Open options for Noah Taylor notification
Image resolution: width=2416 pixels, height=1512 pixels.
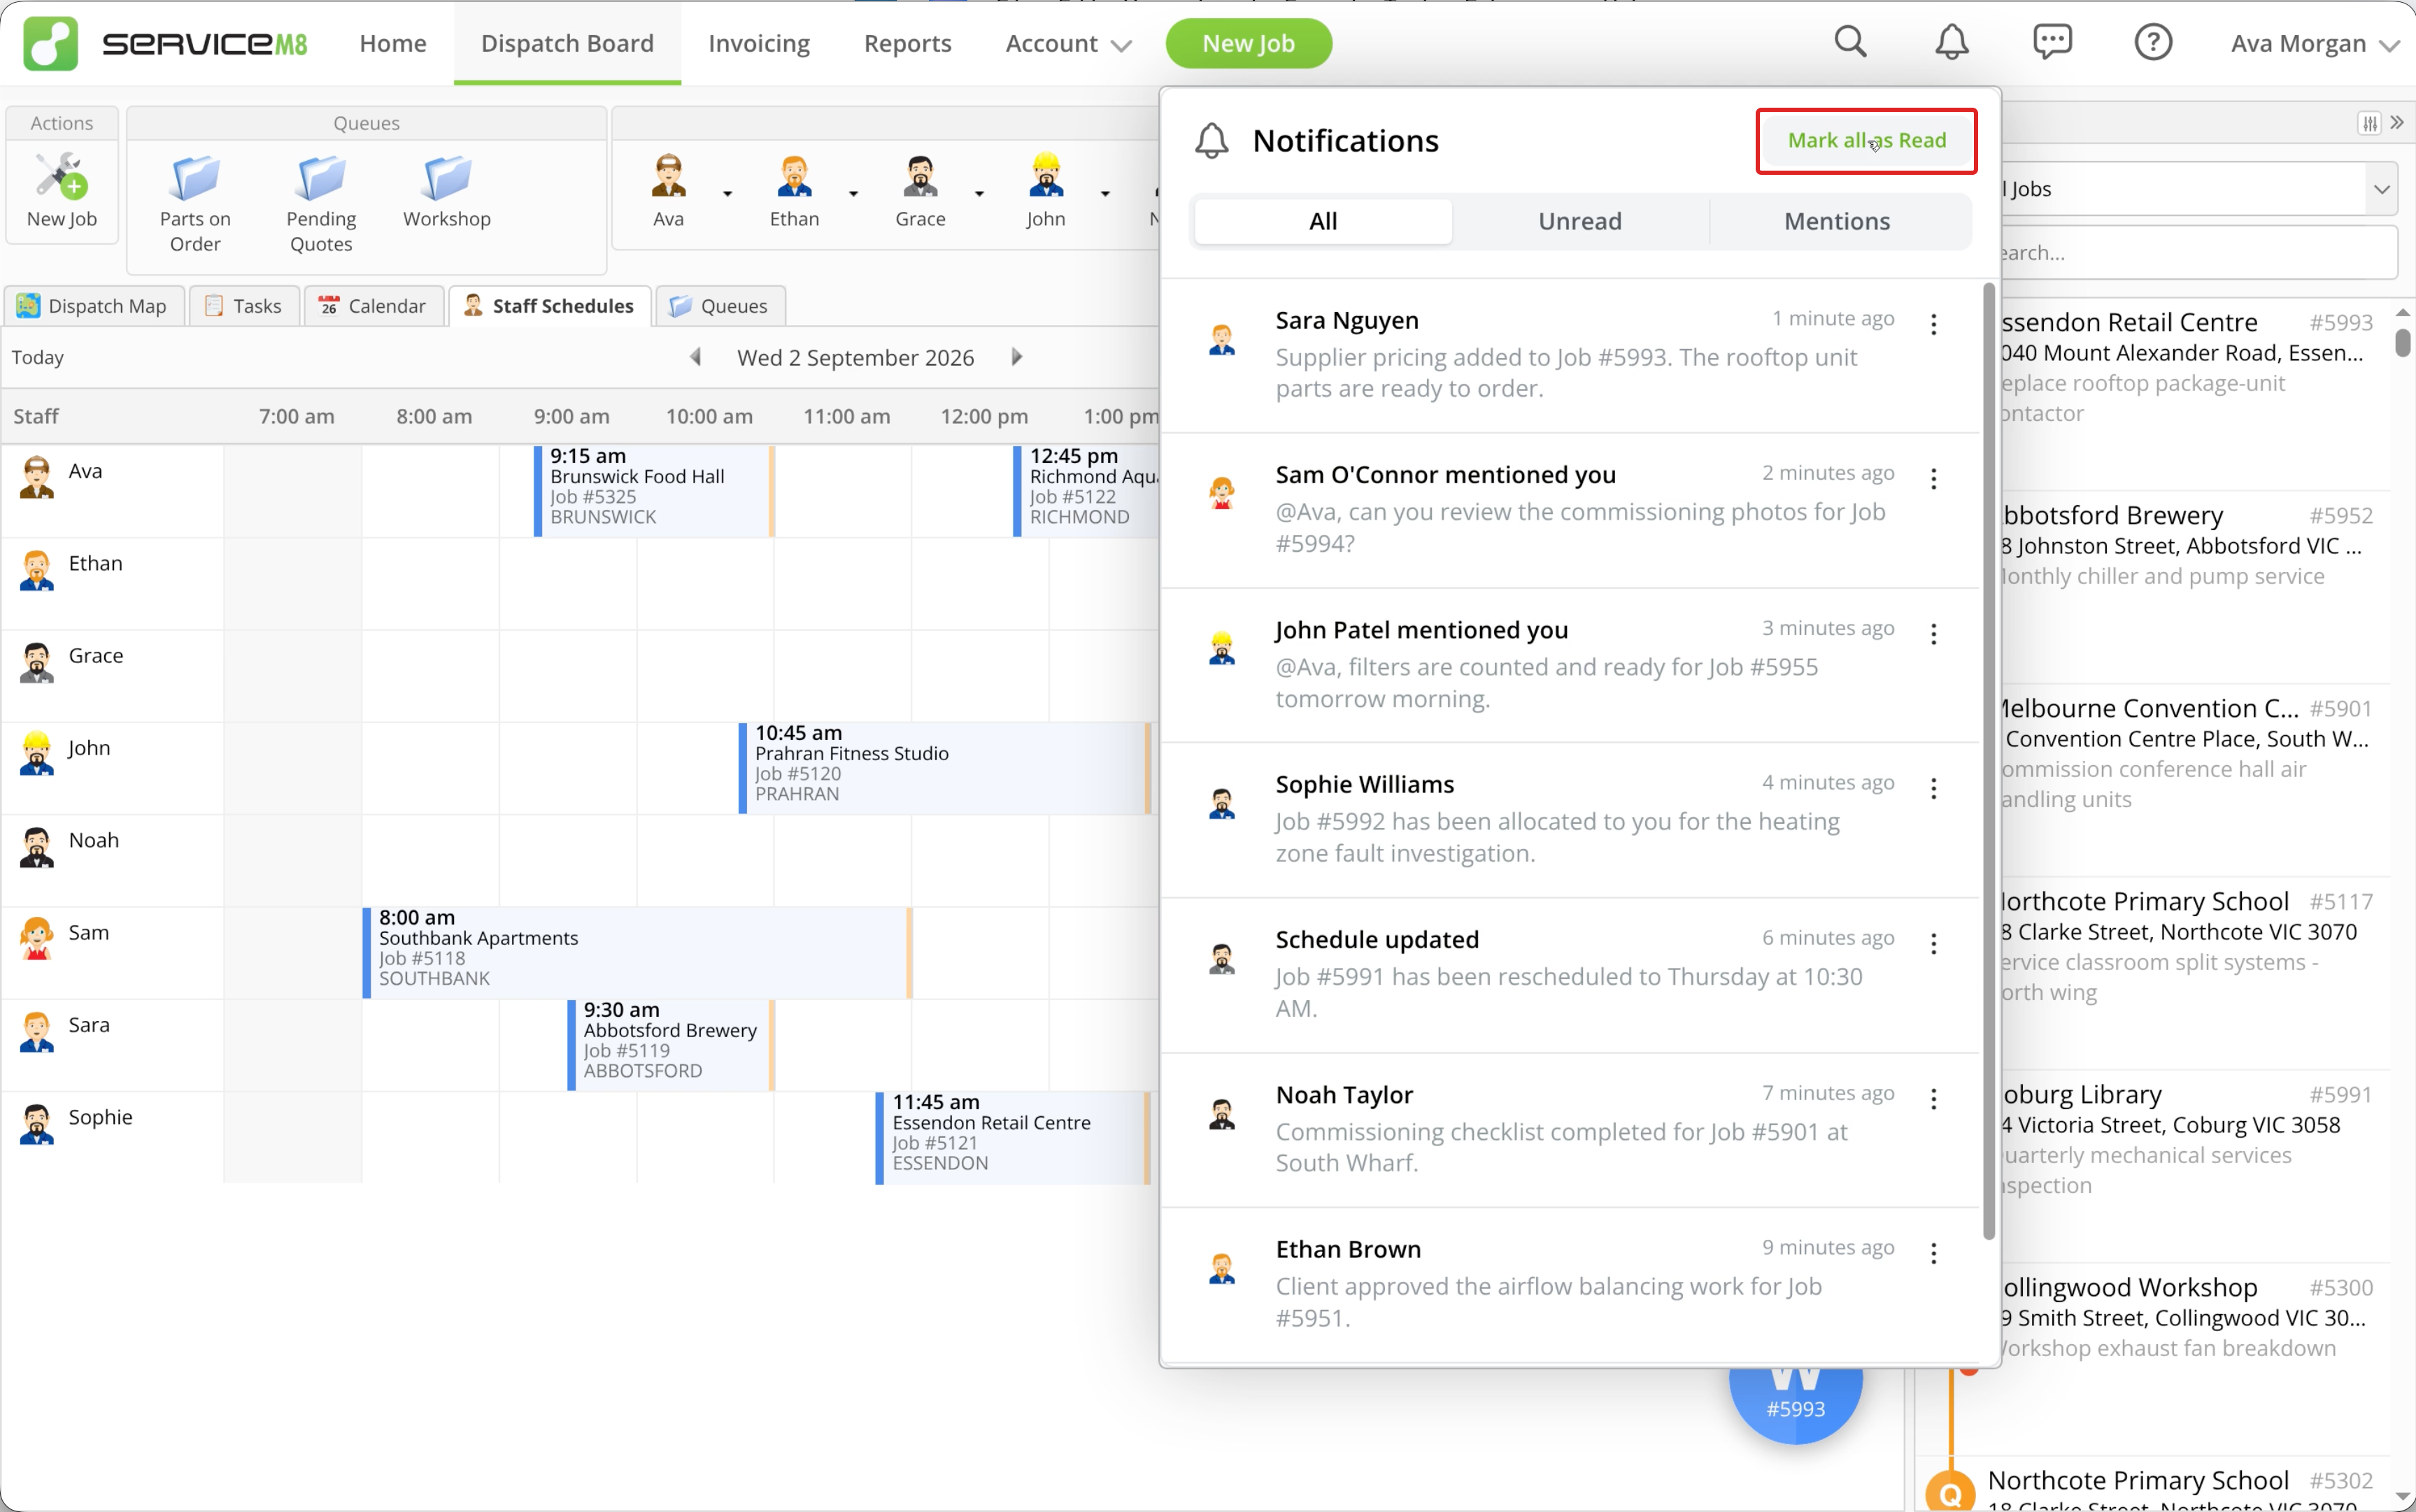coord(1933,1099)
